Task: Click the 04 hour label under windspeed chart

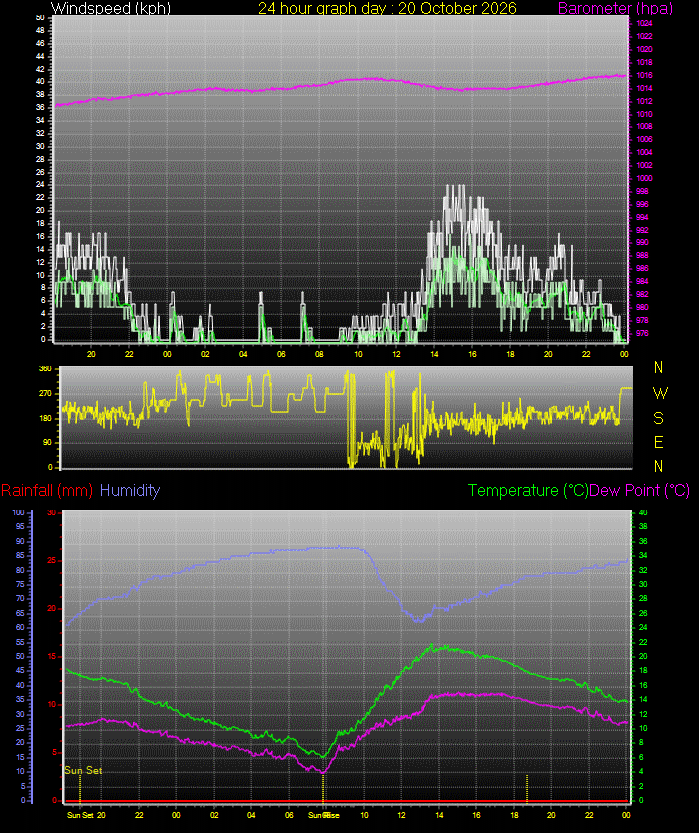Action: point(243,354)
